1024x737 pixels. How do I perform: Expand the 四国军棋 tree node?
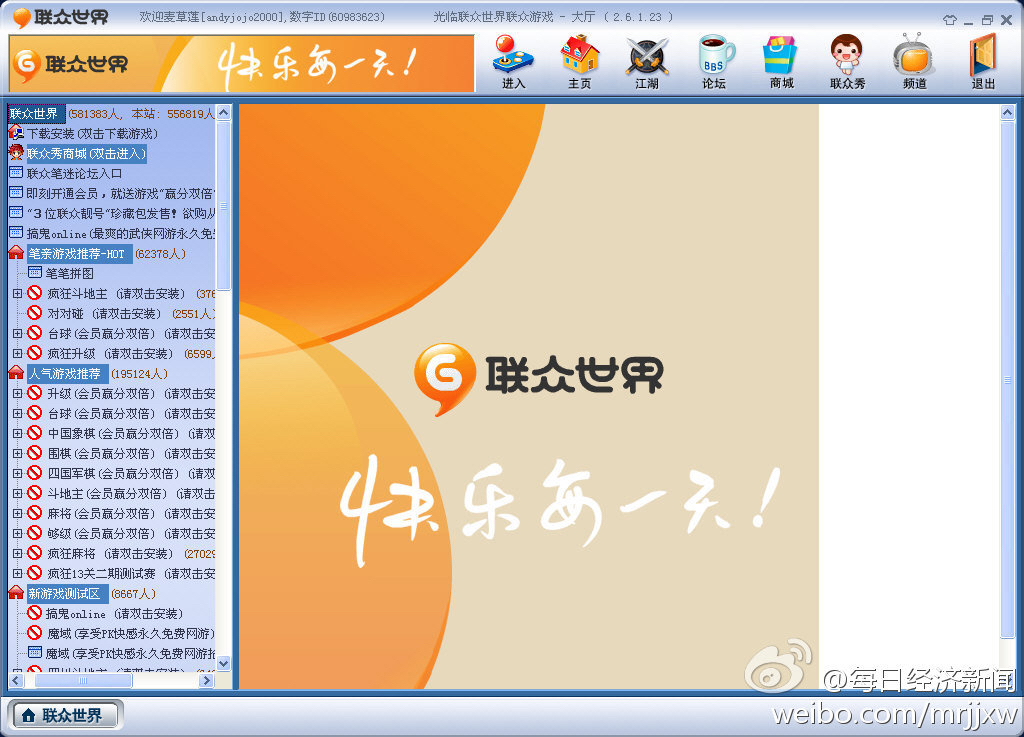[x=18, y=473]
